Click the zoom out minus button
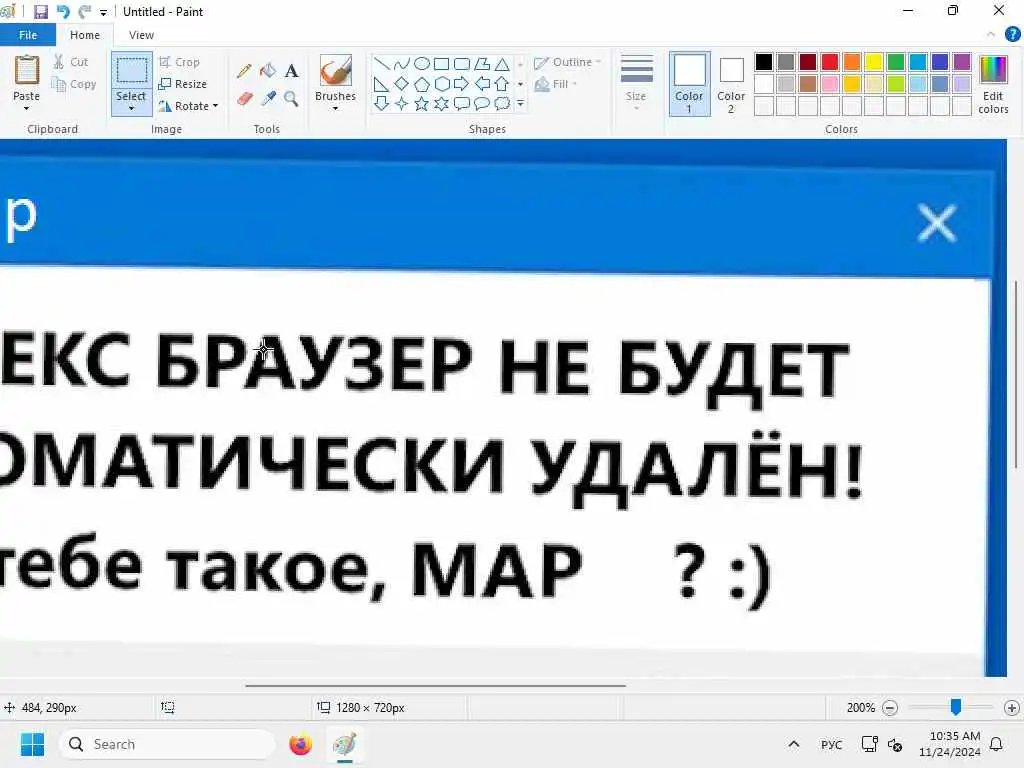Image resolution: width=1024 pixels, height=768 pixels. pos(889,707)
